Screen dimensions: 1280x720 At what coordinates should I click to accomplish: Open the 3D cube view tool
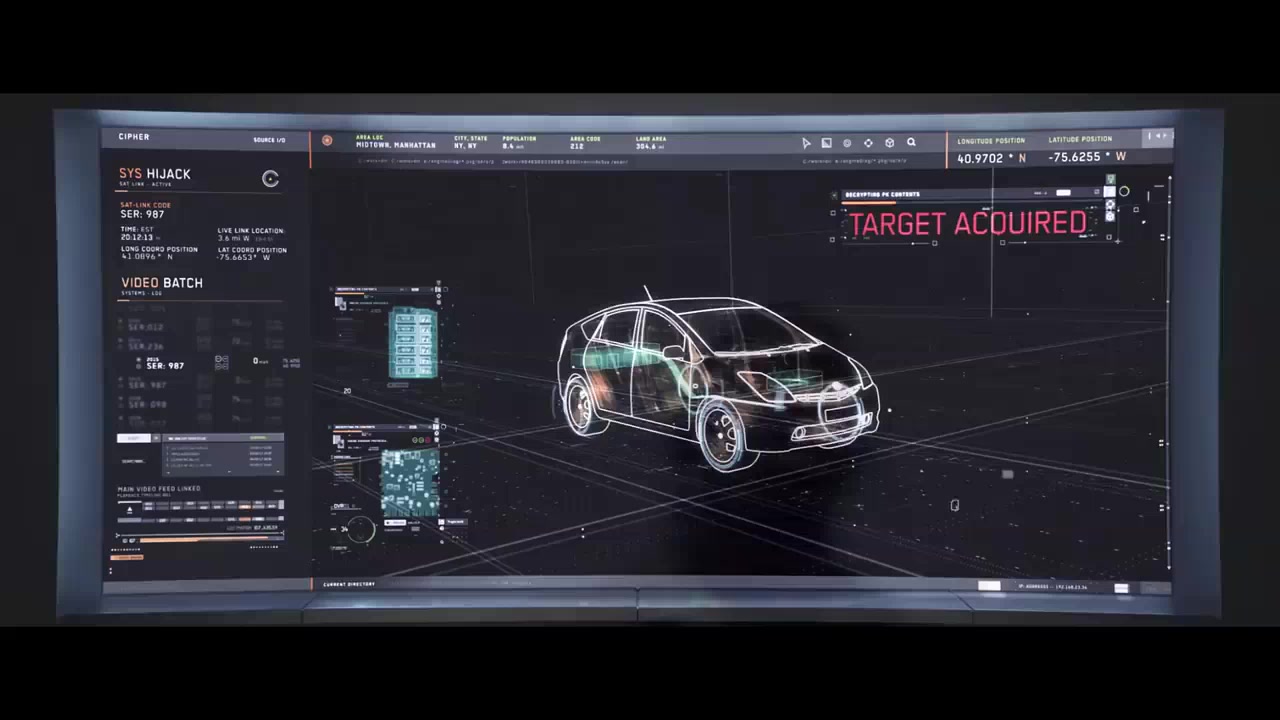pos(889,143)
